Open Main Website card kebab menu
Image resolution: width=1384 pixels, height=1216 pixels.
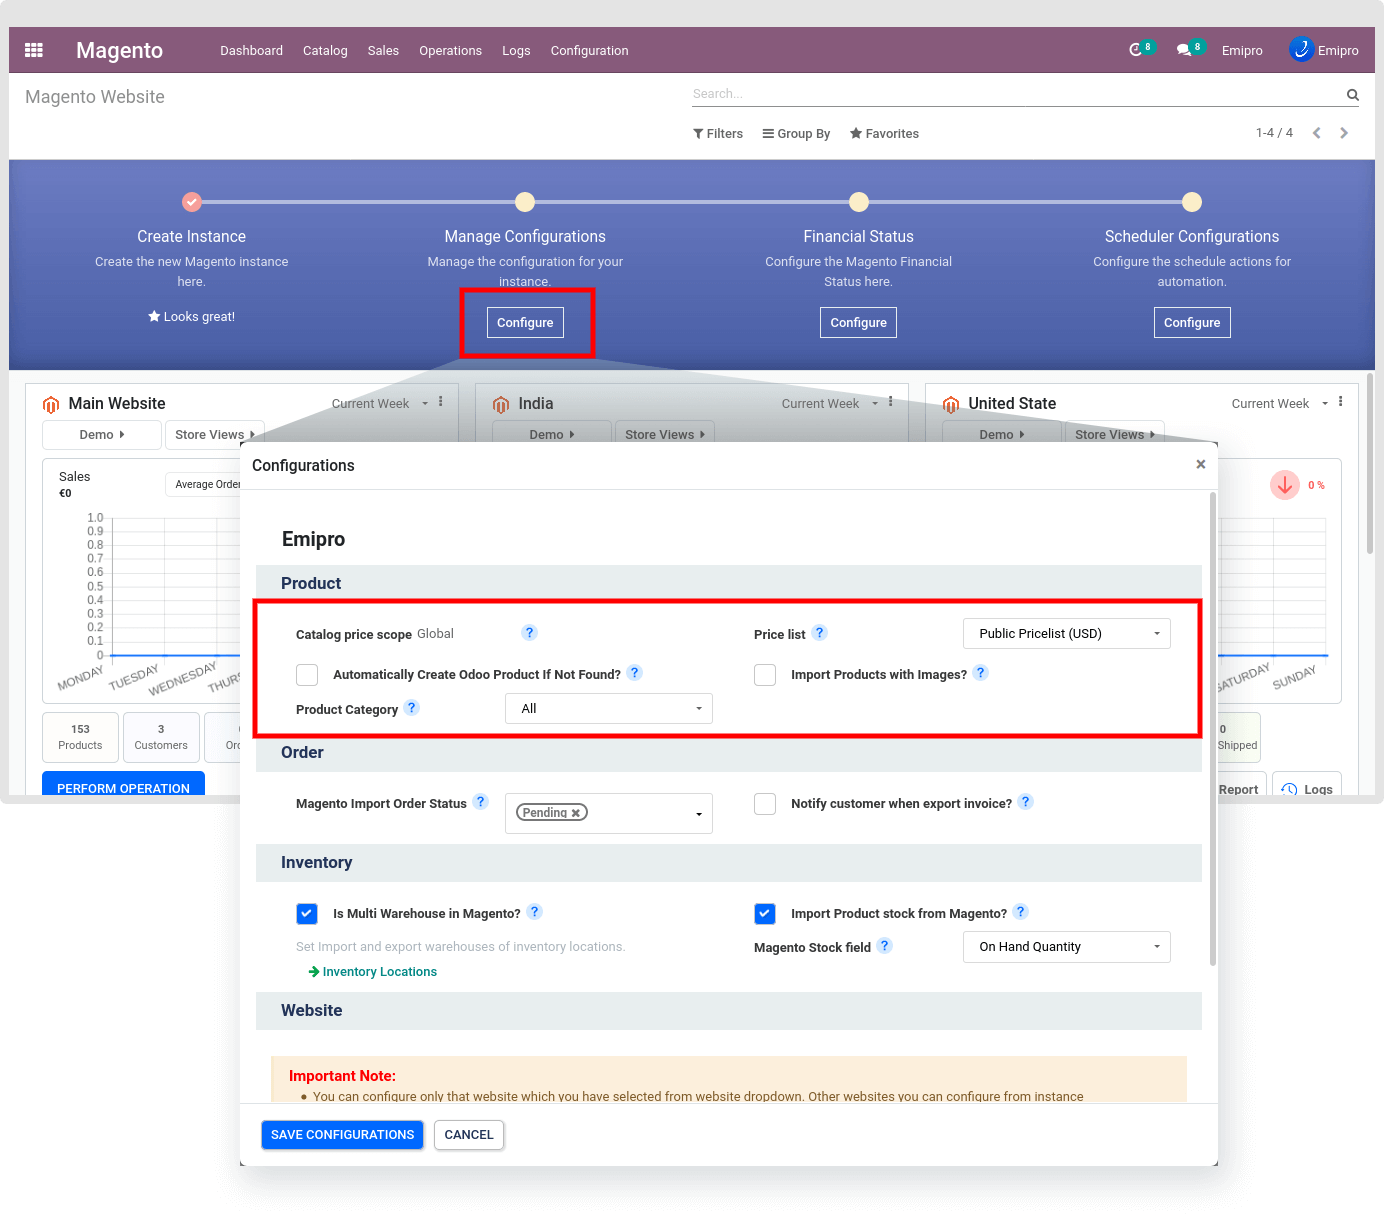[441, 402]
